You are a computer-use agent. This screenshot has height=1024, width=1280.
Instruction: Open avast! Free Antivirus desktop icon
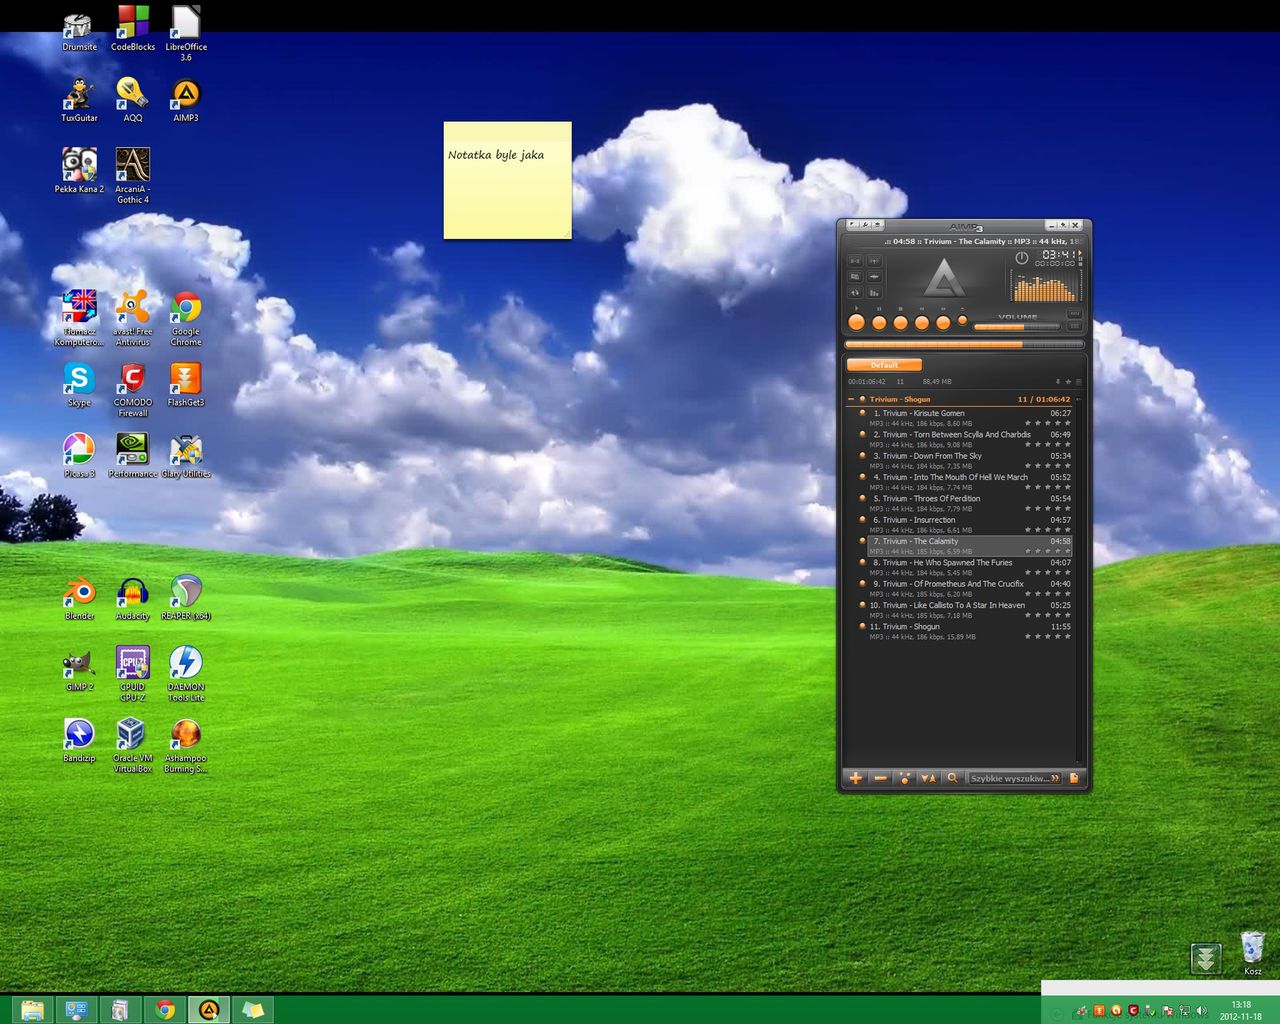pos(132,318)
